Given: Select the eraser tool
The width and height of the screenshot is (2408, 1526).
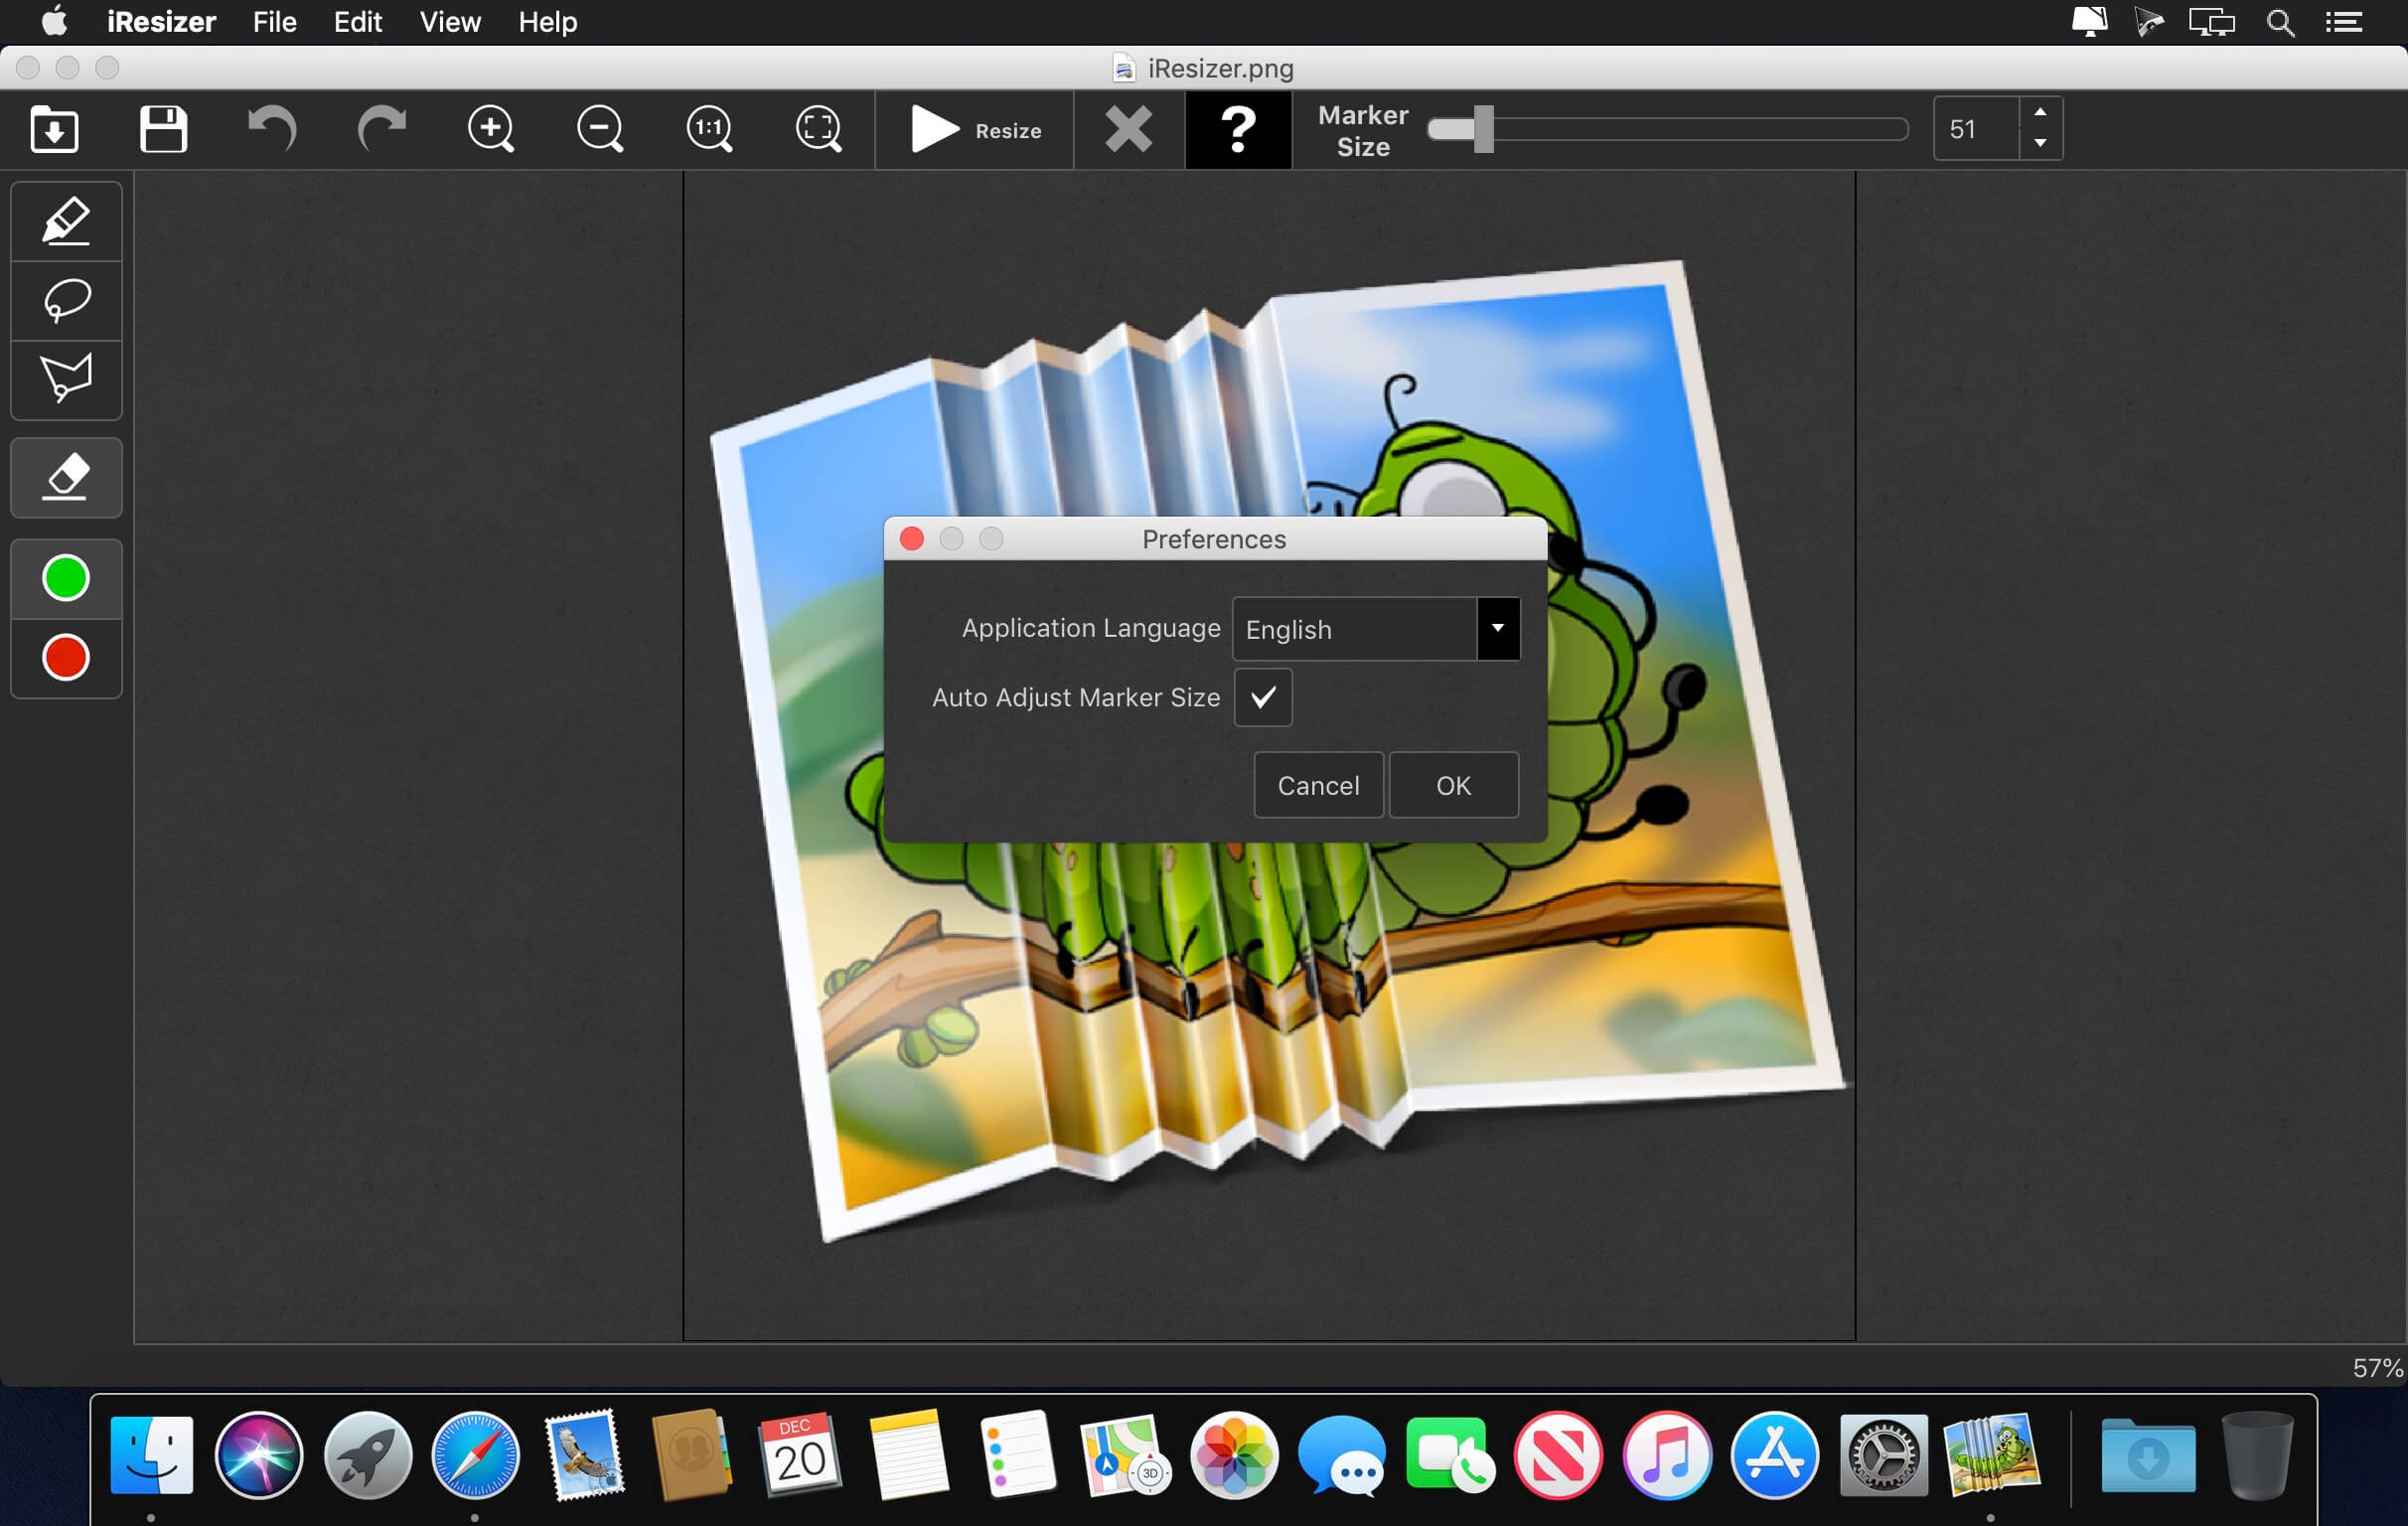Looking at the screenshot, I should click(x=66, y=478).
